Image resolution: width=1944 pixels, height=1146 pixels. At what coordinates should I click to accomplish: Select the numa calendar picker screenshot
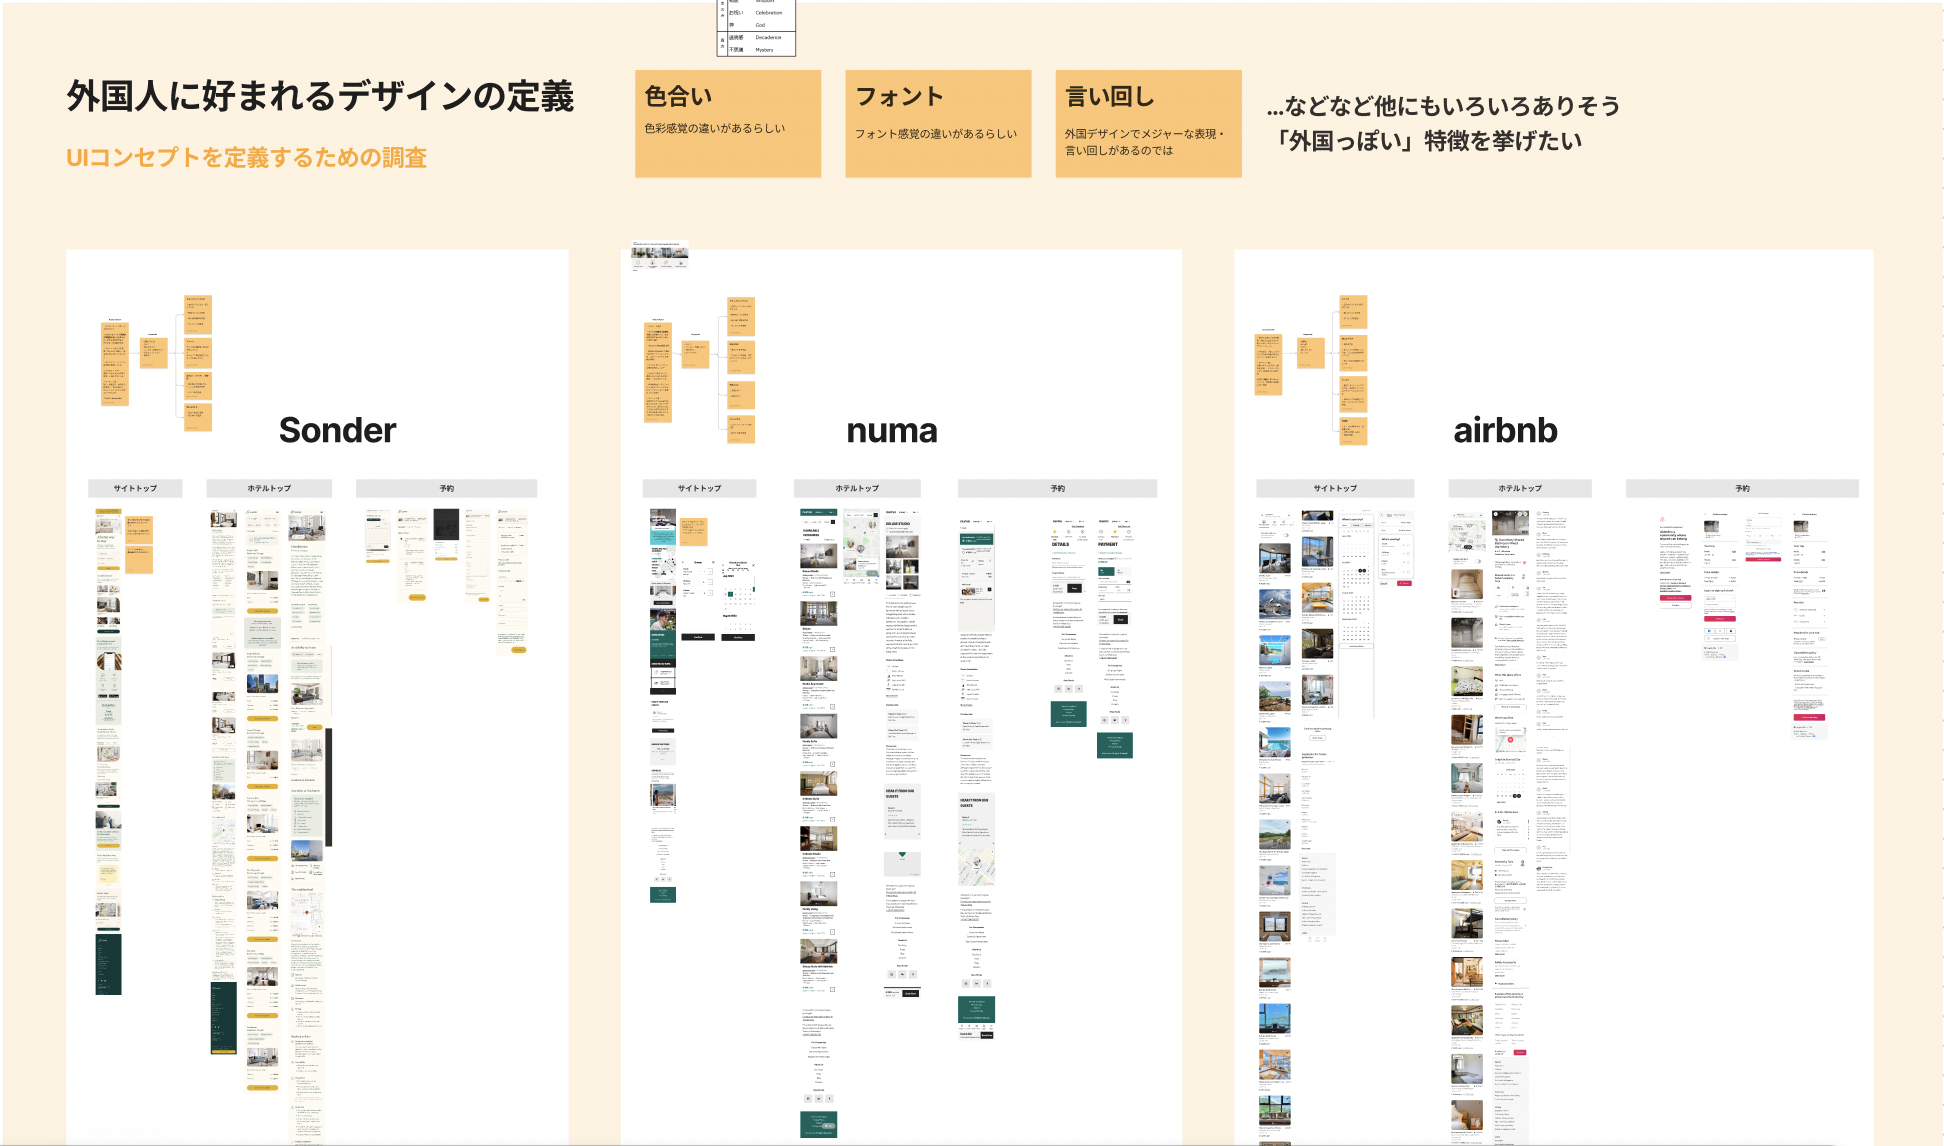[737, 601]
